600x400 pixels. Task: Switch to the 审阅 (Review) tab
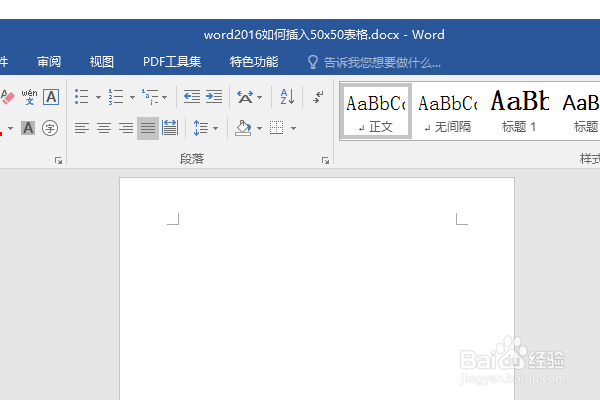point(49,62)
